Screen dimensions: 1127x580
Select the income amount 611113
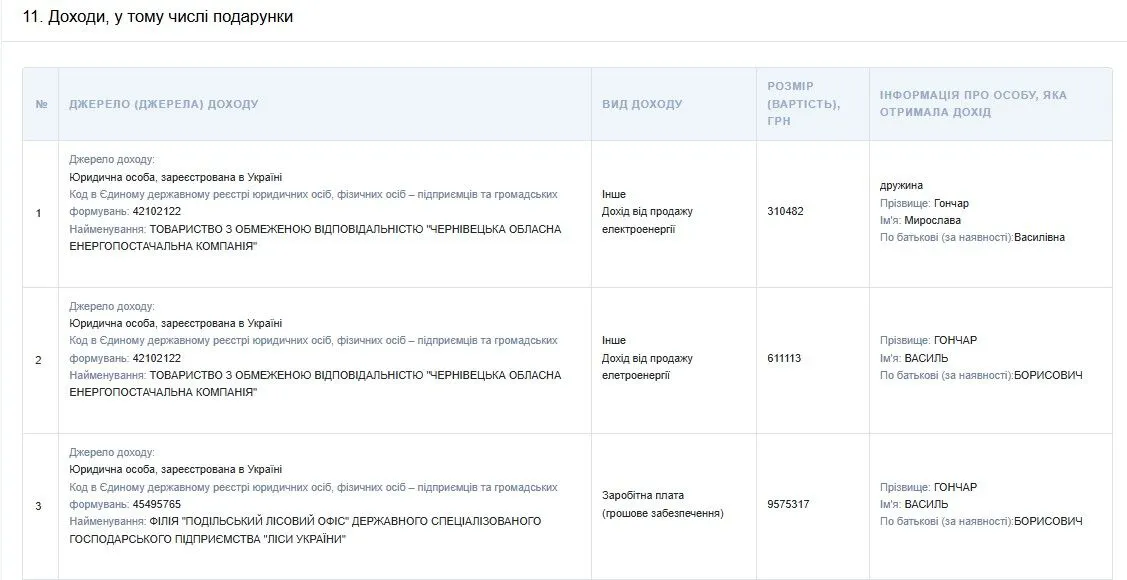[x=785, y=358]
